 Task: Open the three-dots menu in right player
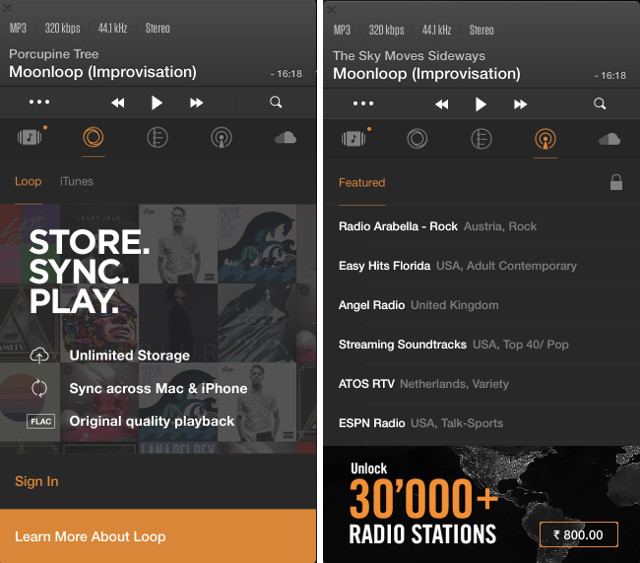click(x=363, y=103)
